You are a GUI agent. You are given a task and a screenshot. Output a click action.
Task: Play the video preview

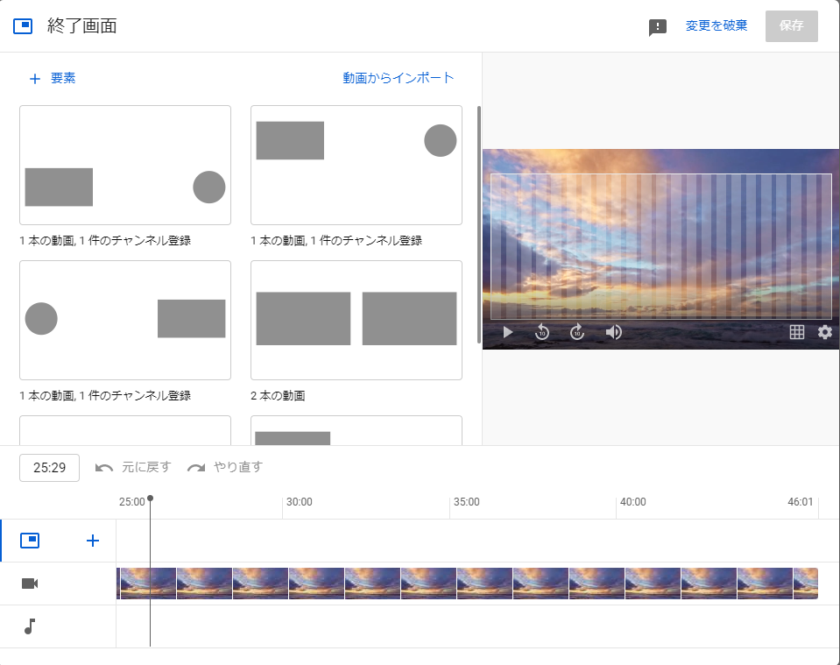(508, 332)
